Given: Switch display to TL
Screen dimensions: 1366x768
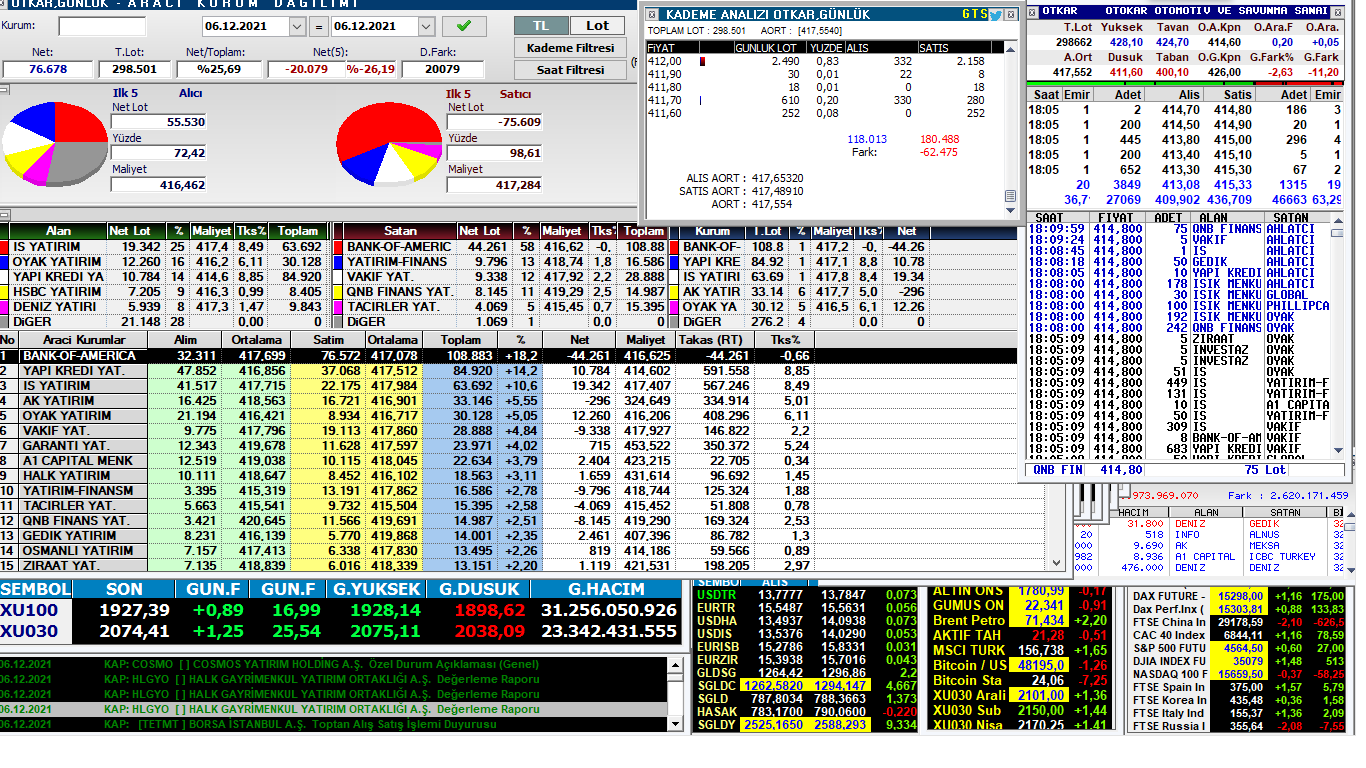Looking at the screenshot, I should (x=541, y=25).
